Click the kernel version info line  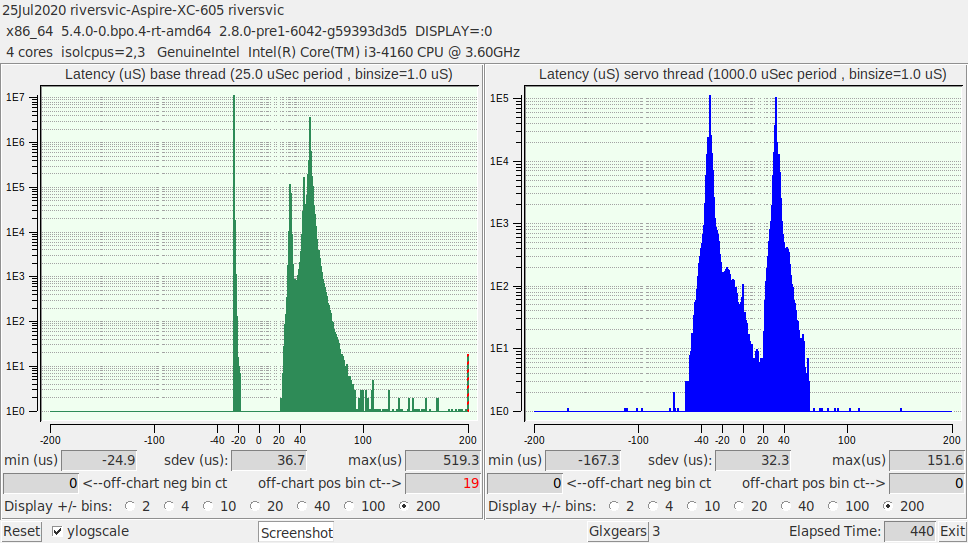[x=249, y=31]
